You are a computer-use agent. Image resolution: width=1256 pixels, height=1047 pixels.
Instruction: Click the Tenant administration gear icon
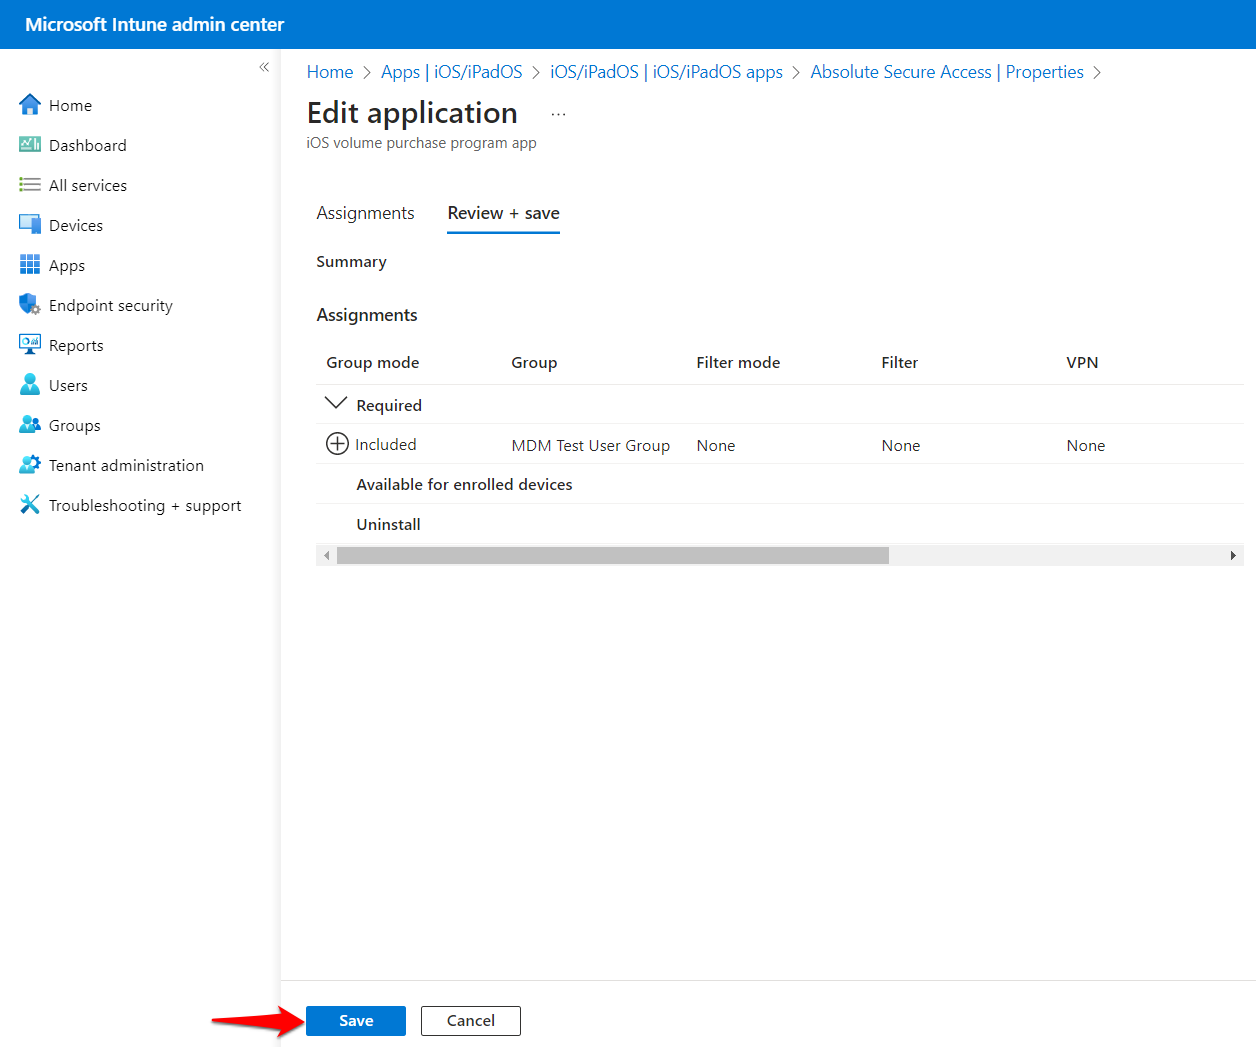[30, 465]
